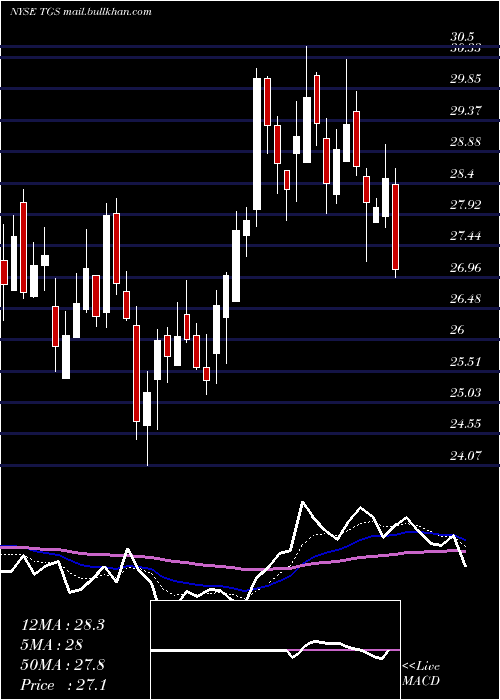Click the 29.37 price axis label
Screen dimensions: 500x700
[466, 111]
